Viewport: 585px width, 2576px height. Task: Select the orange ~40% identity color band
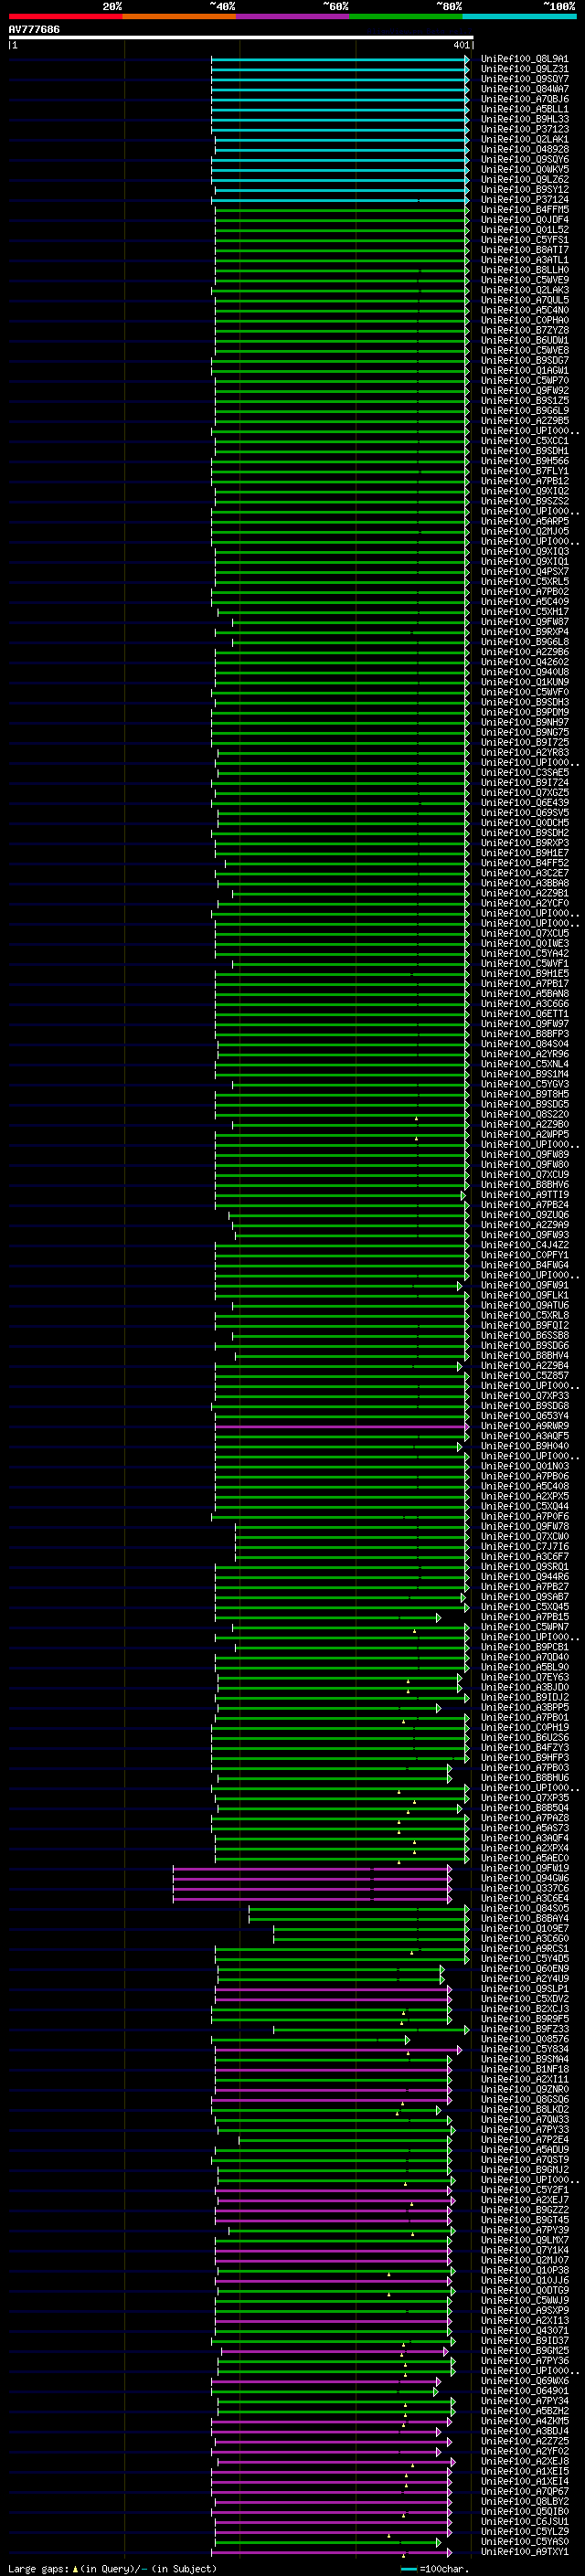tap(179, 16)
